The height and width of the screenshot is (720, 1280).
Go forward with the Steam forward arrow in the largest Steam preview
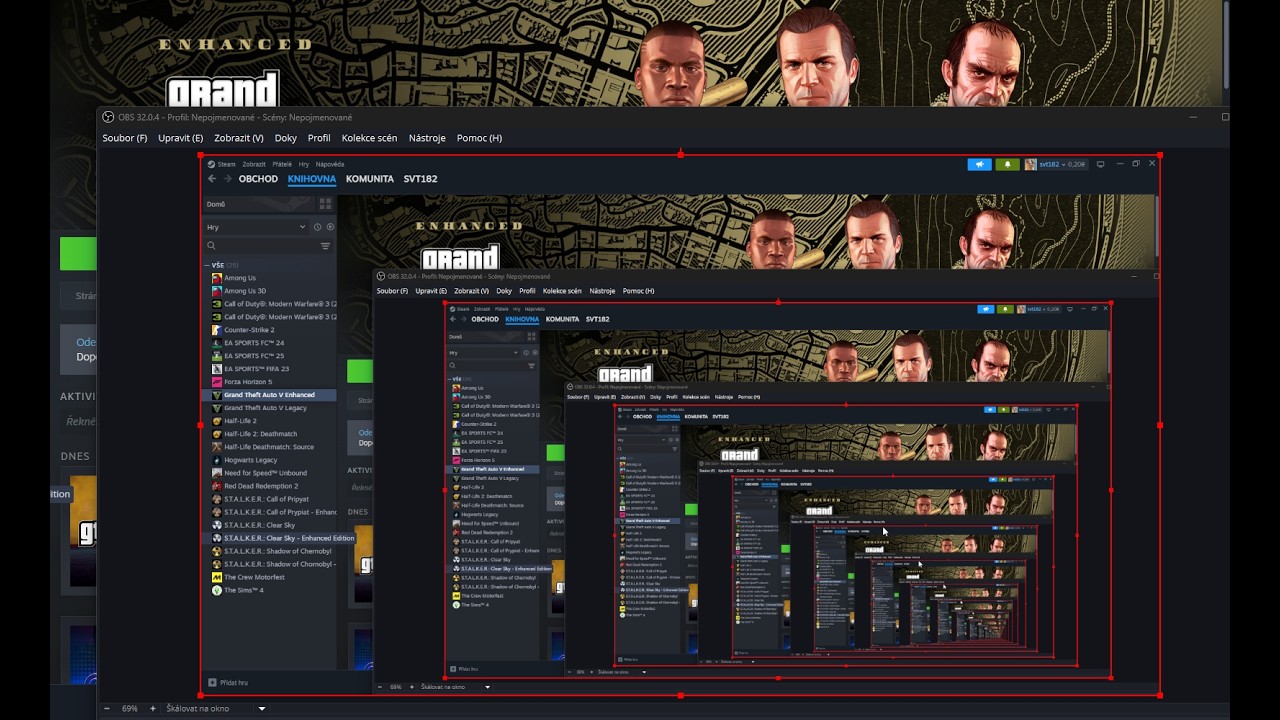228,179
